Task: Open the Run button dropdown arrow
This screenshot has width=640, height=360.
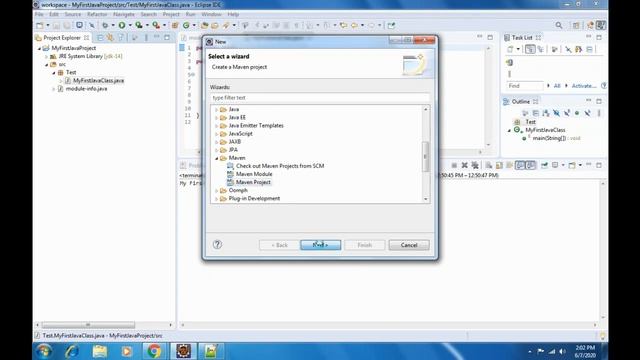Action: point(130,25)
